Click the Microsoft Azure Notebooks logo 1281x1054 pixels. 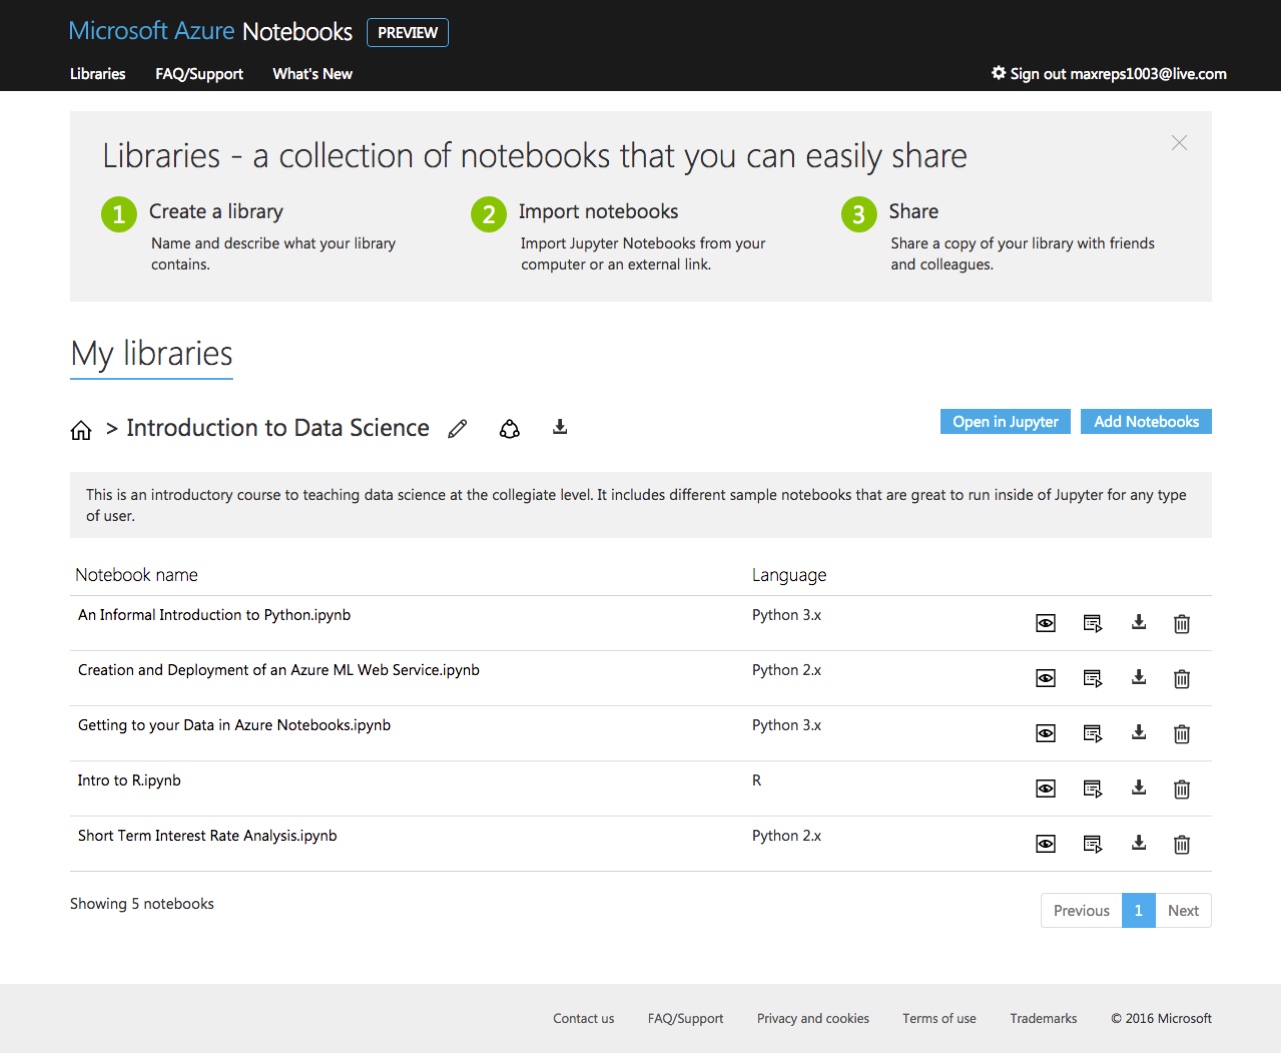pos(210,32)
